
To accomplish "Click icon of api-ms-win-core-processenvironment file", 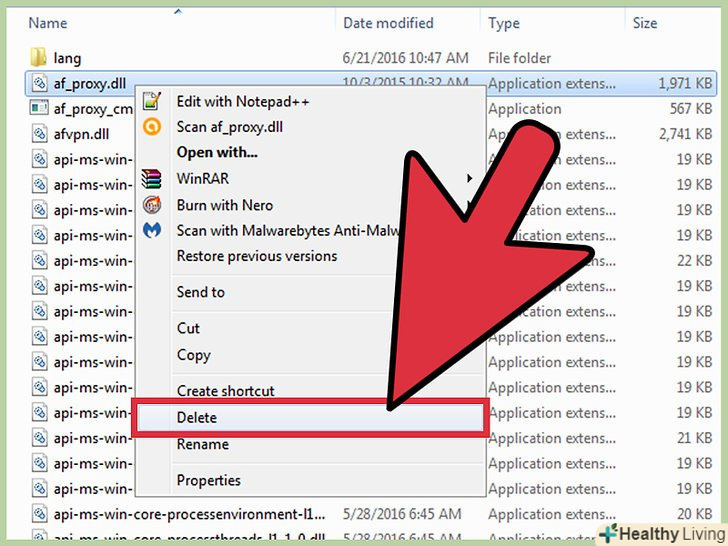I will click(39, 514).
